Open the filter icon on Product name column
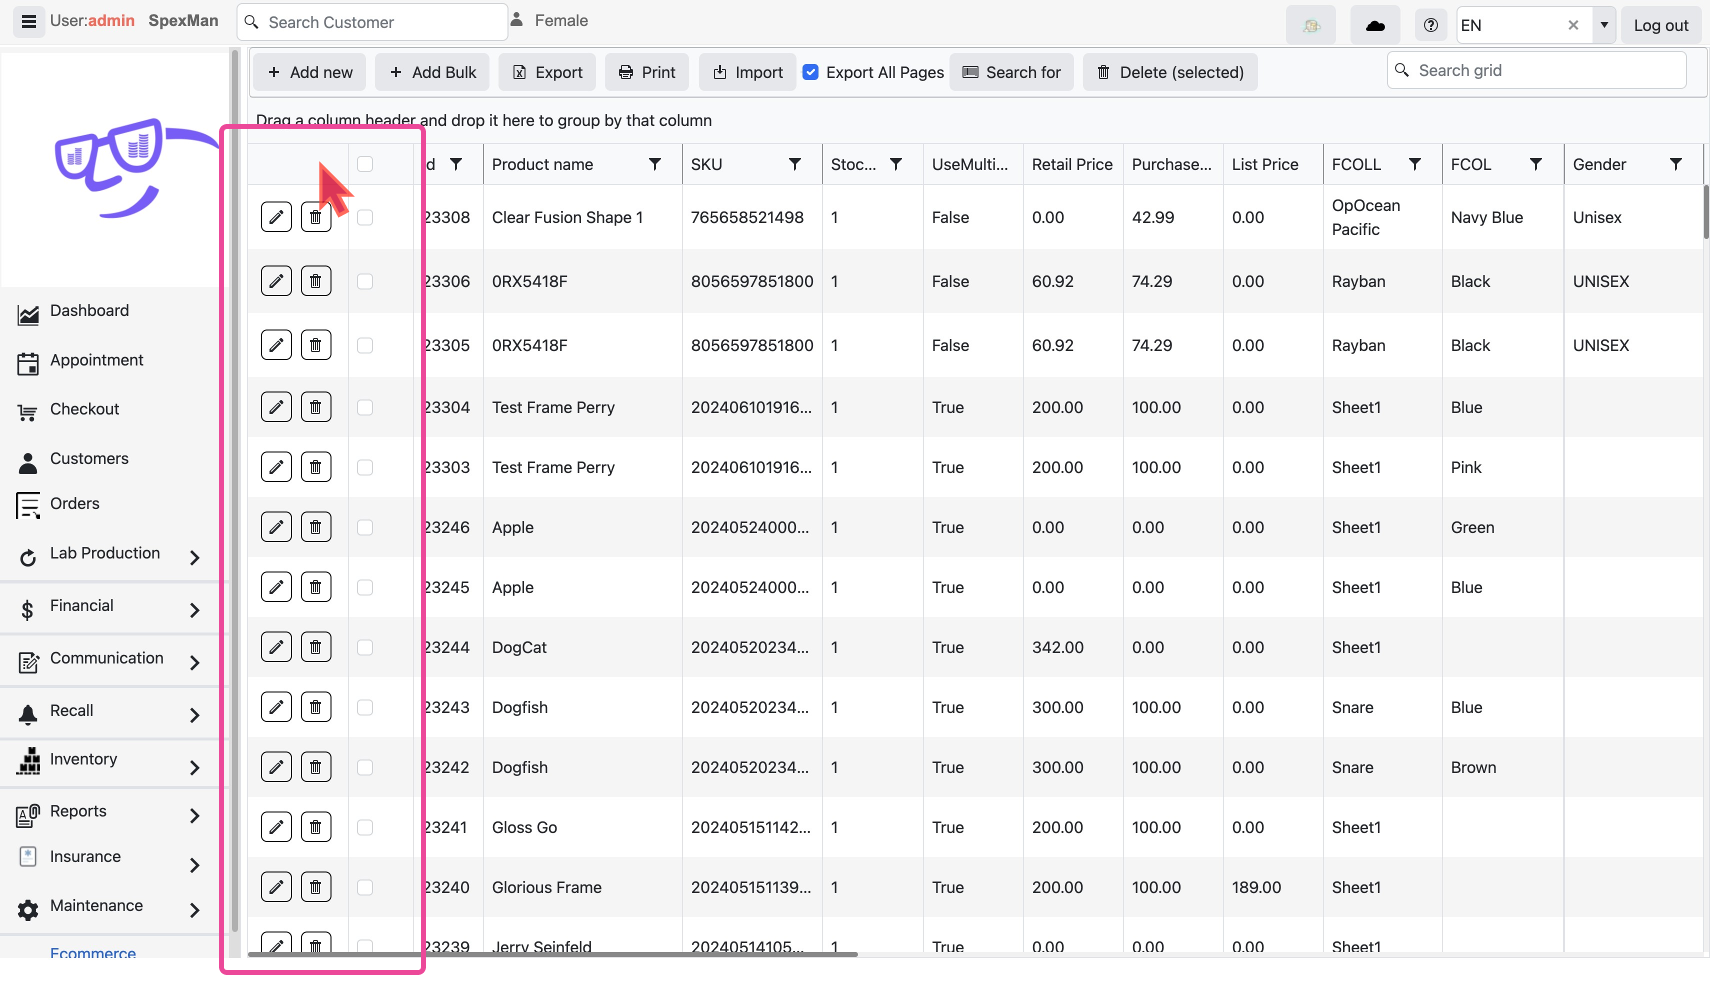 coord(655,164)
